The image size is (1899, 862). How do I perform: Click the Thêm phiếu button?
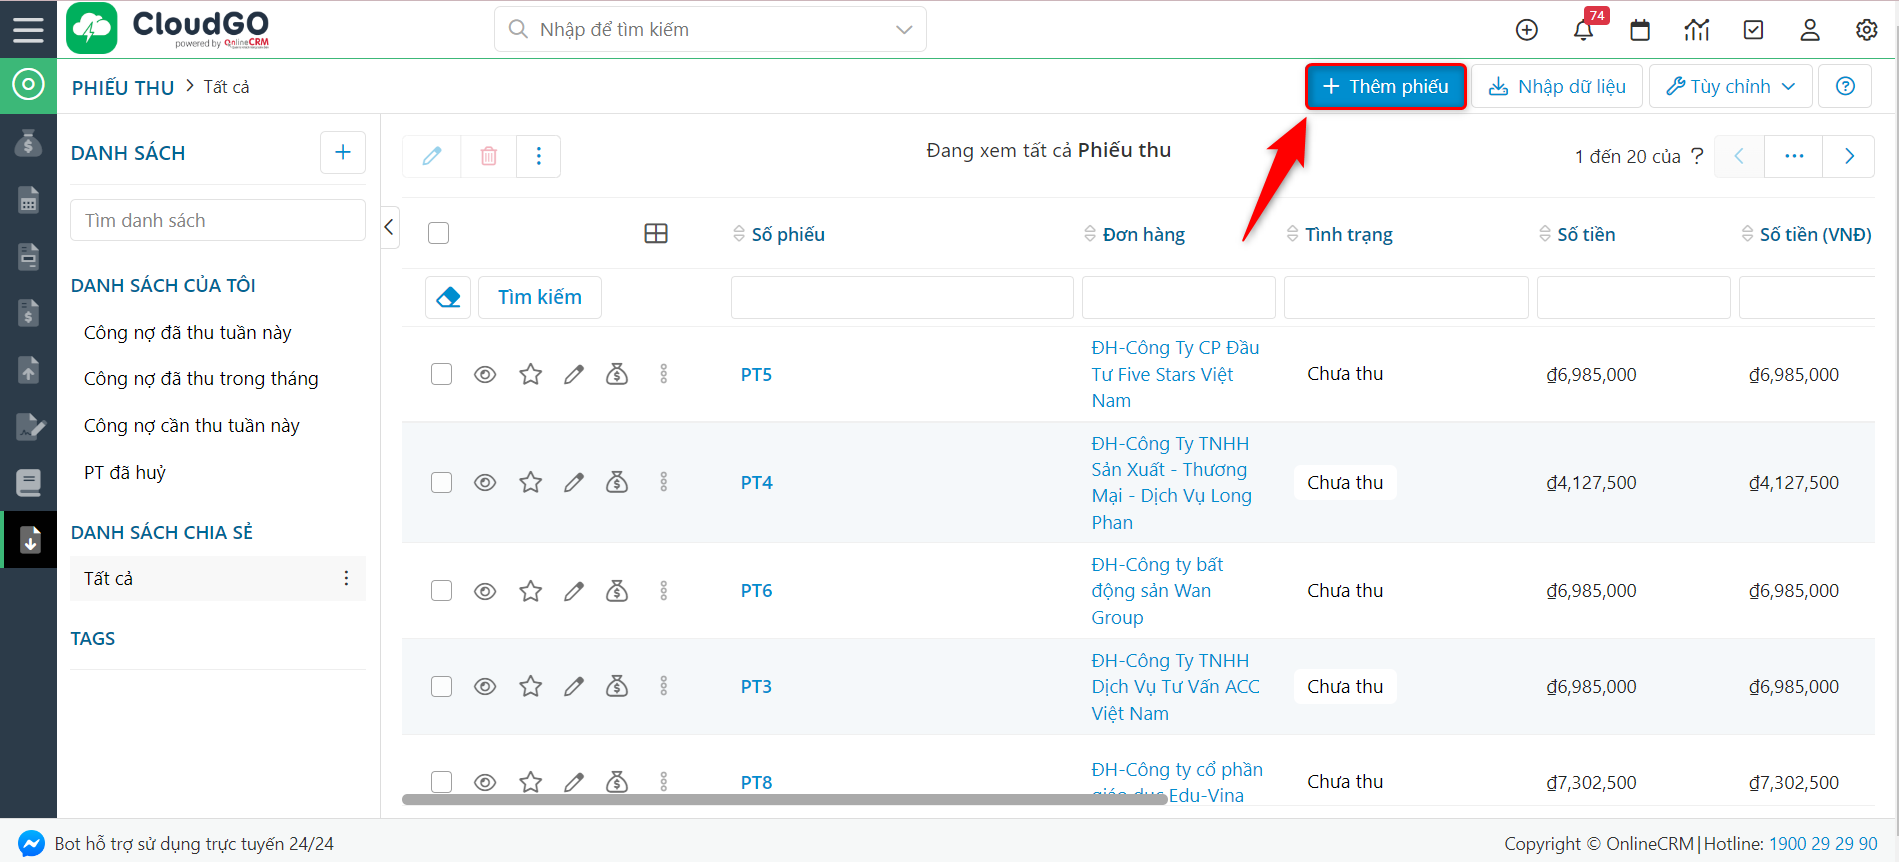(x=1385, y=86)
